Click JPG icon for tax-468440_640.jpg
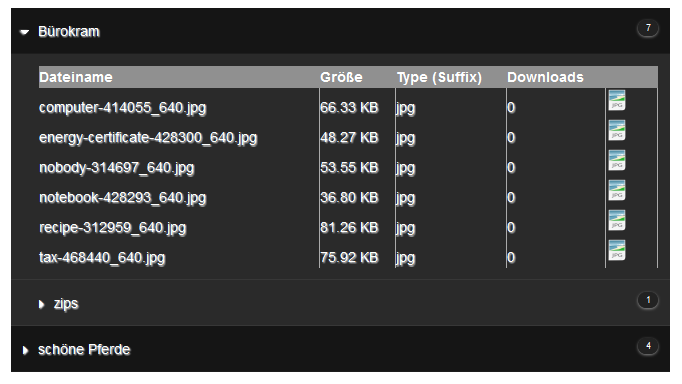Image resolution: width=682 pixels, height=384 pixels. tap(617, 250)
